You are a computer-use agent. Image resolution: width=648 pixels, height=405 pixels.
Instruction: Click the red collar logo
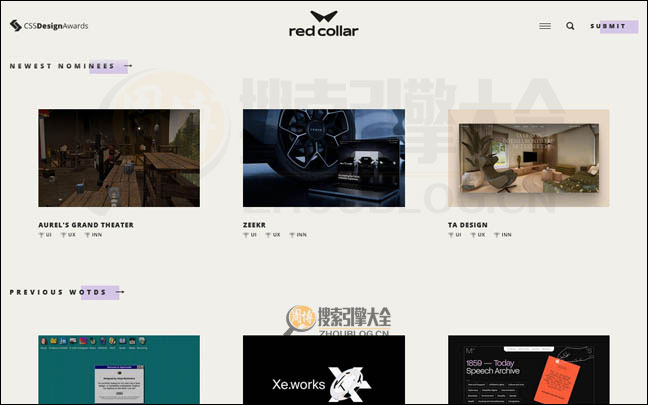tap(324, 24)
